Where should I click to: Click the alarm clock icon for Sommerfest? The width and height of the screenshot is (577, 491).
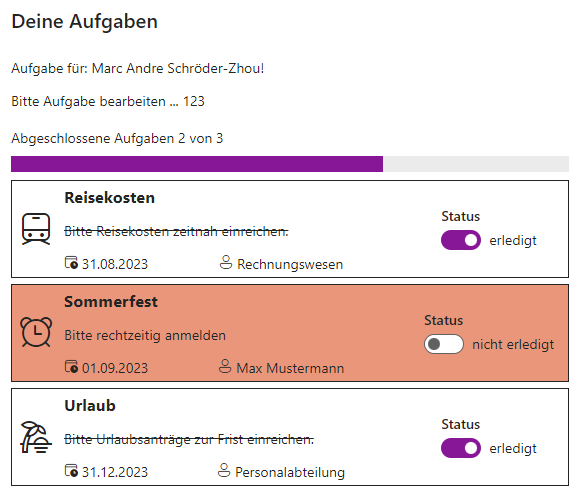click(x=36, y=332)
